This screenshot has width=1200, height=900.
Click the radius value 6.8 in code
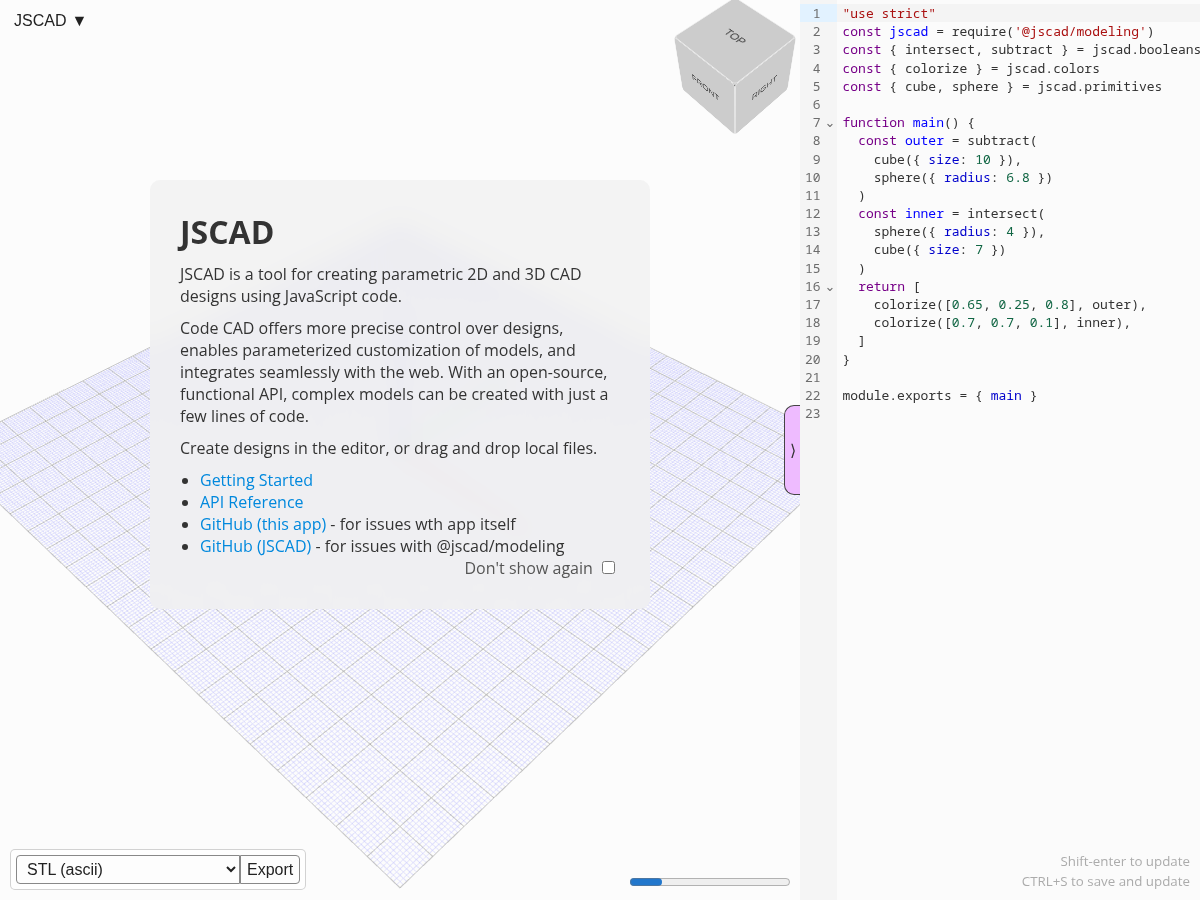coord(1018,177)
